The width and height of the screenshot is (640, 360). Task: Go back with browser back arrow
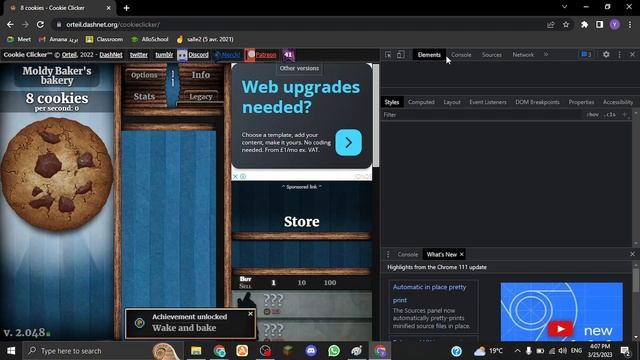tap(10, 24)
